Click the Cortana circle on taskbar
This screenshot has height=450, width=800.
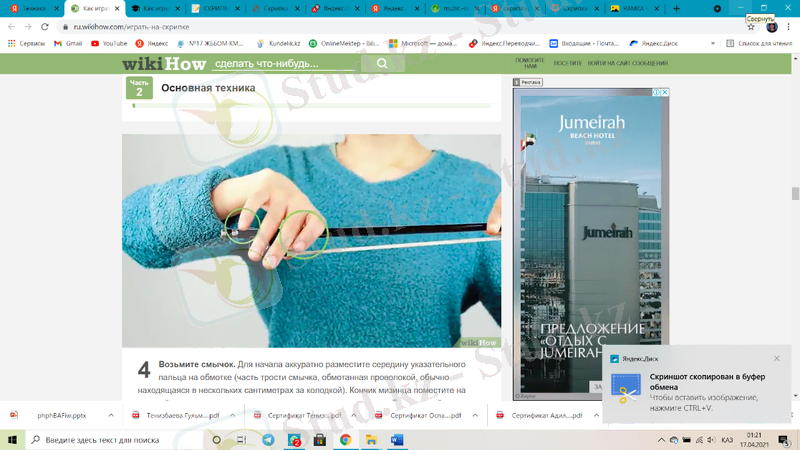(216, 440)
